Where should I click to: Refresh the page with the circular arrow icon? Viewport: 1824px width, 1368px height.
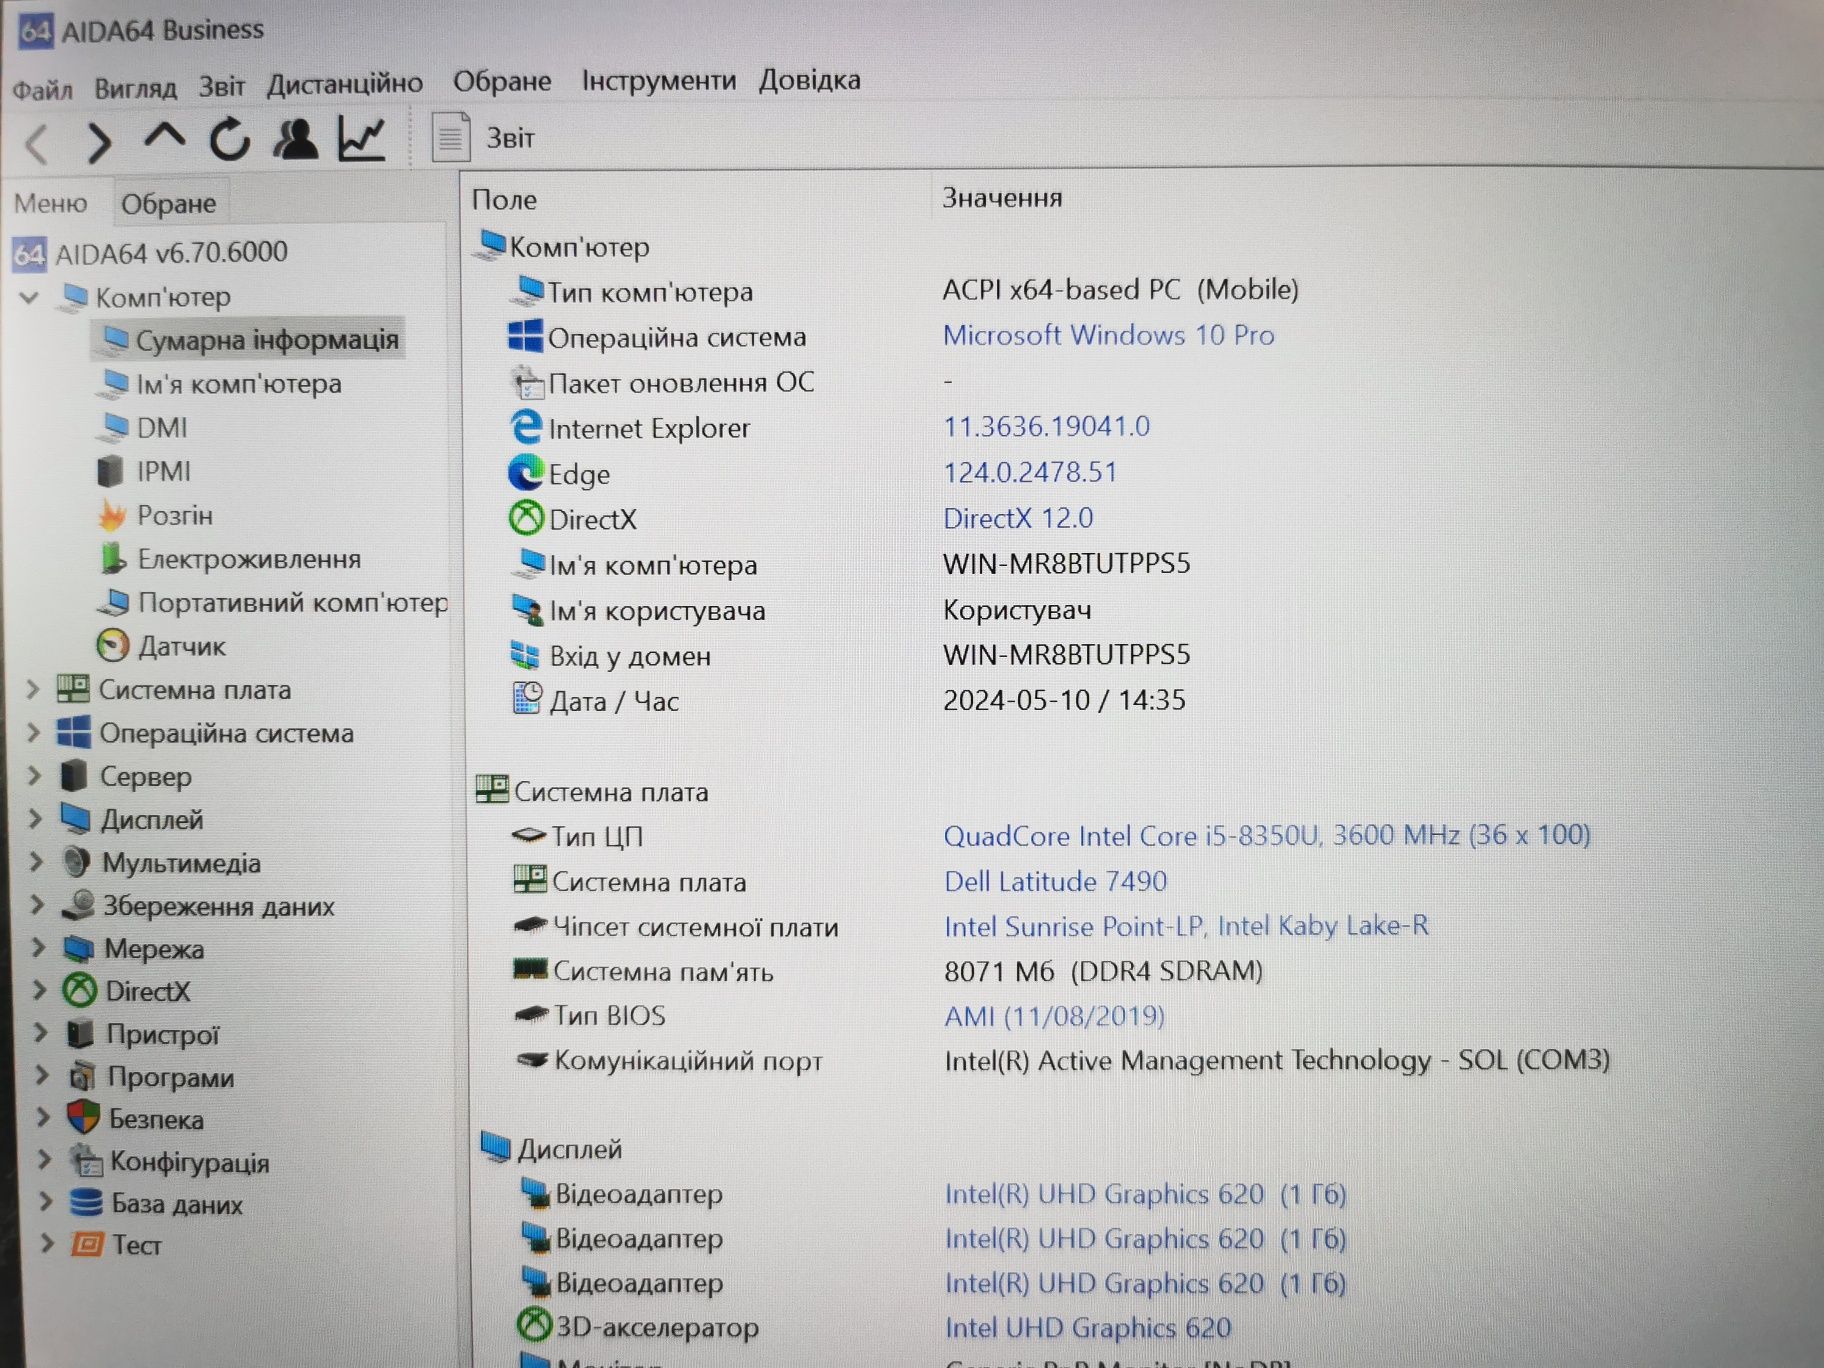coord(230,139)
